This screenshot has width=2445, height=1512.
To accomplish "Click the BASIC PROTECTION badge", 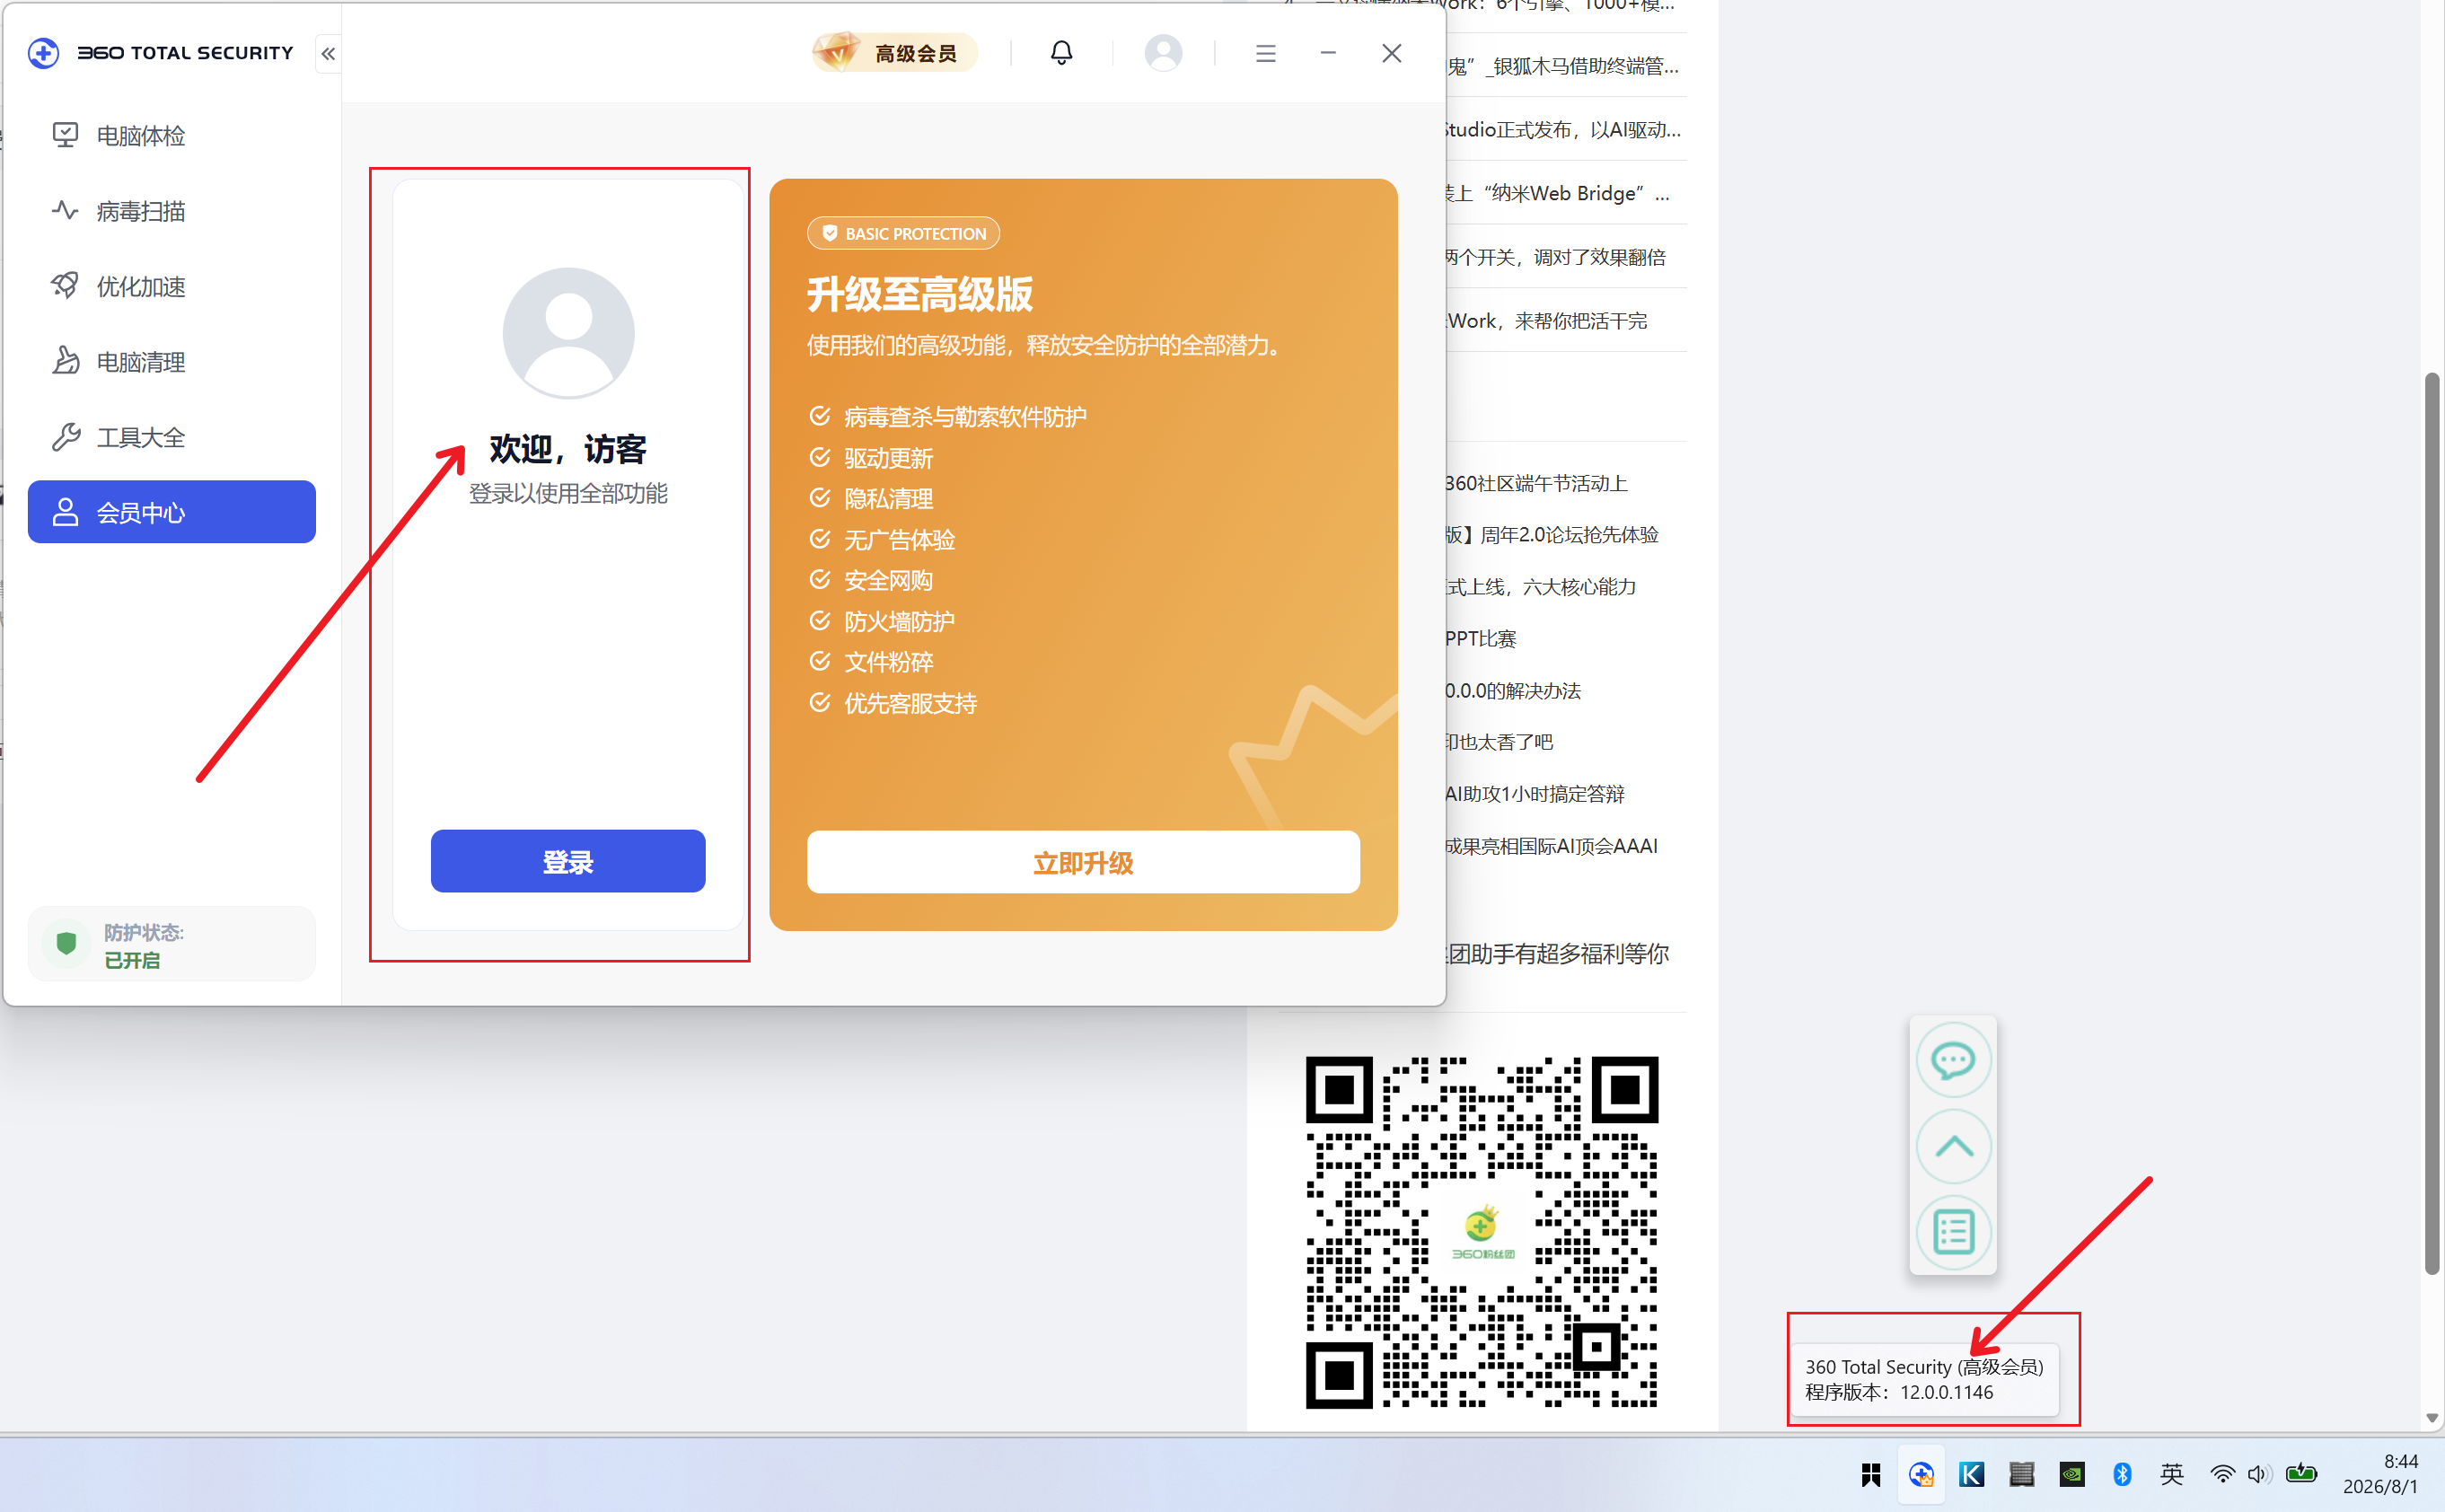I will point(903,233).
